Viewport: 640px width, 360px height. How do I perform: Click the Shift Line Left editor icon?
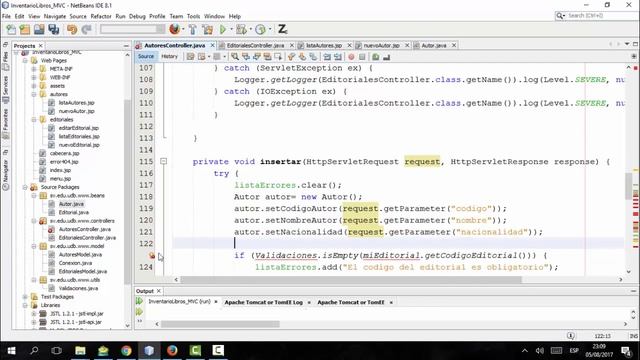pyautogui.click(x=327, y=57)
